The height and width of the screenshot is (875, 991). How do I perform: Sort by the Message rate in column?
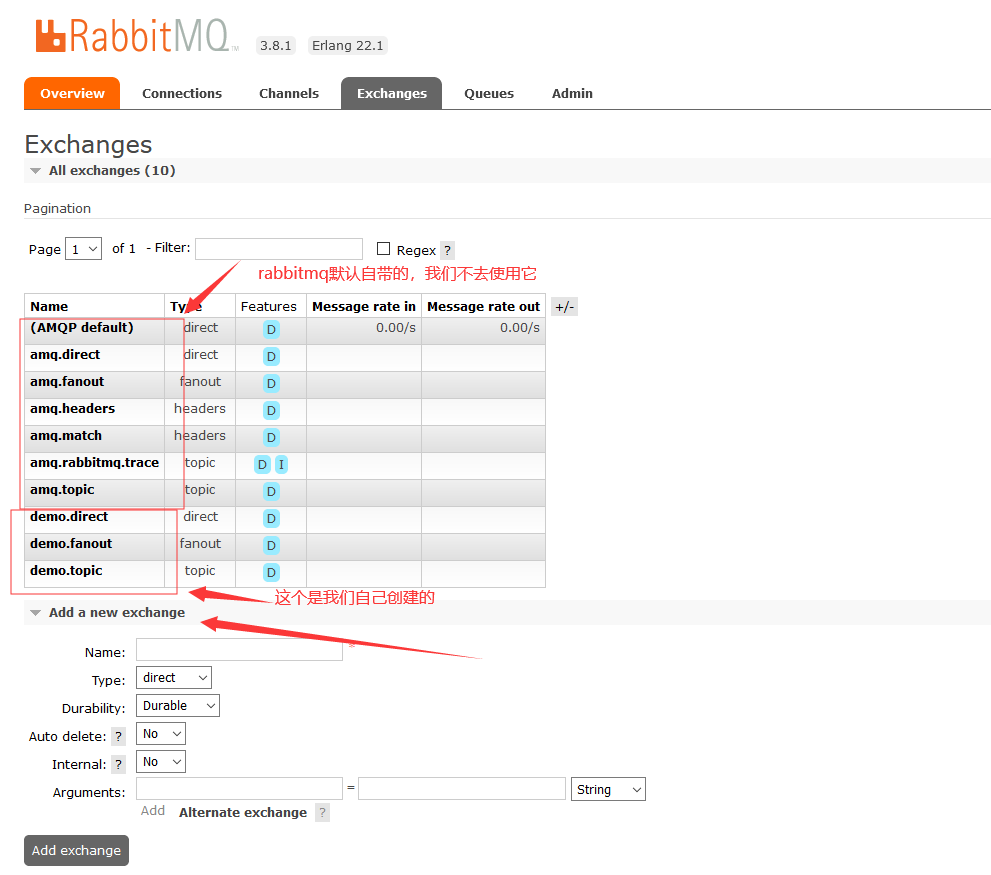point(364,307)
